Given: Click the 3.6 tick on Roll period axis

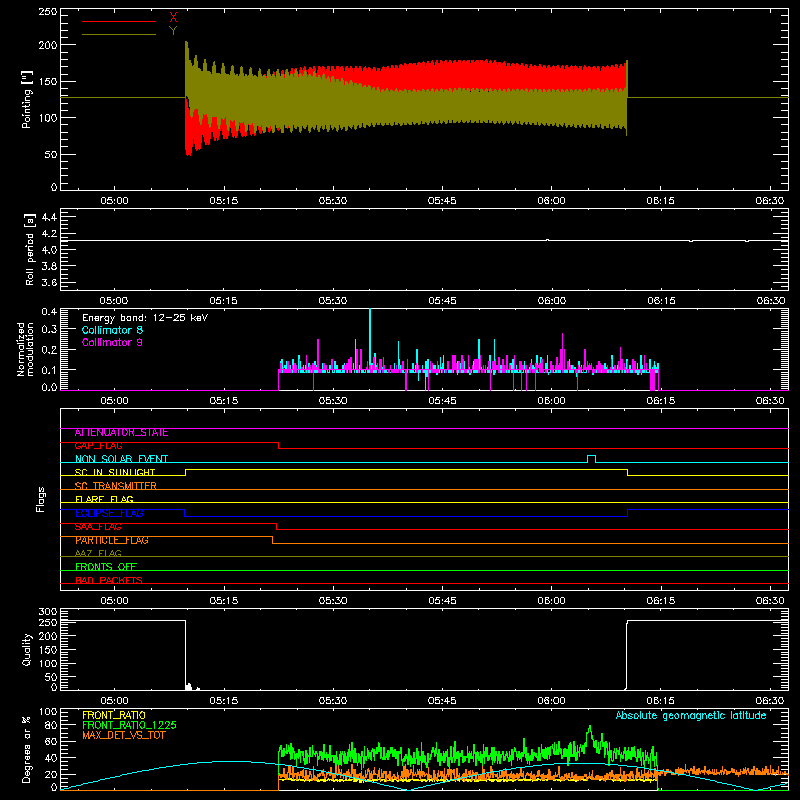Looking at the screenshot, I should (49, 282).
